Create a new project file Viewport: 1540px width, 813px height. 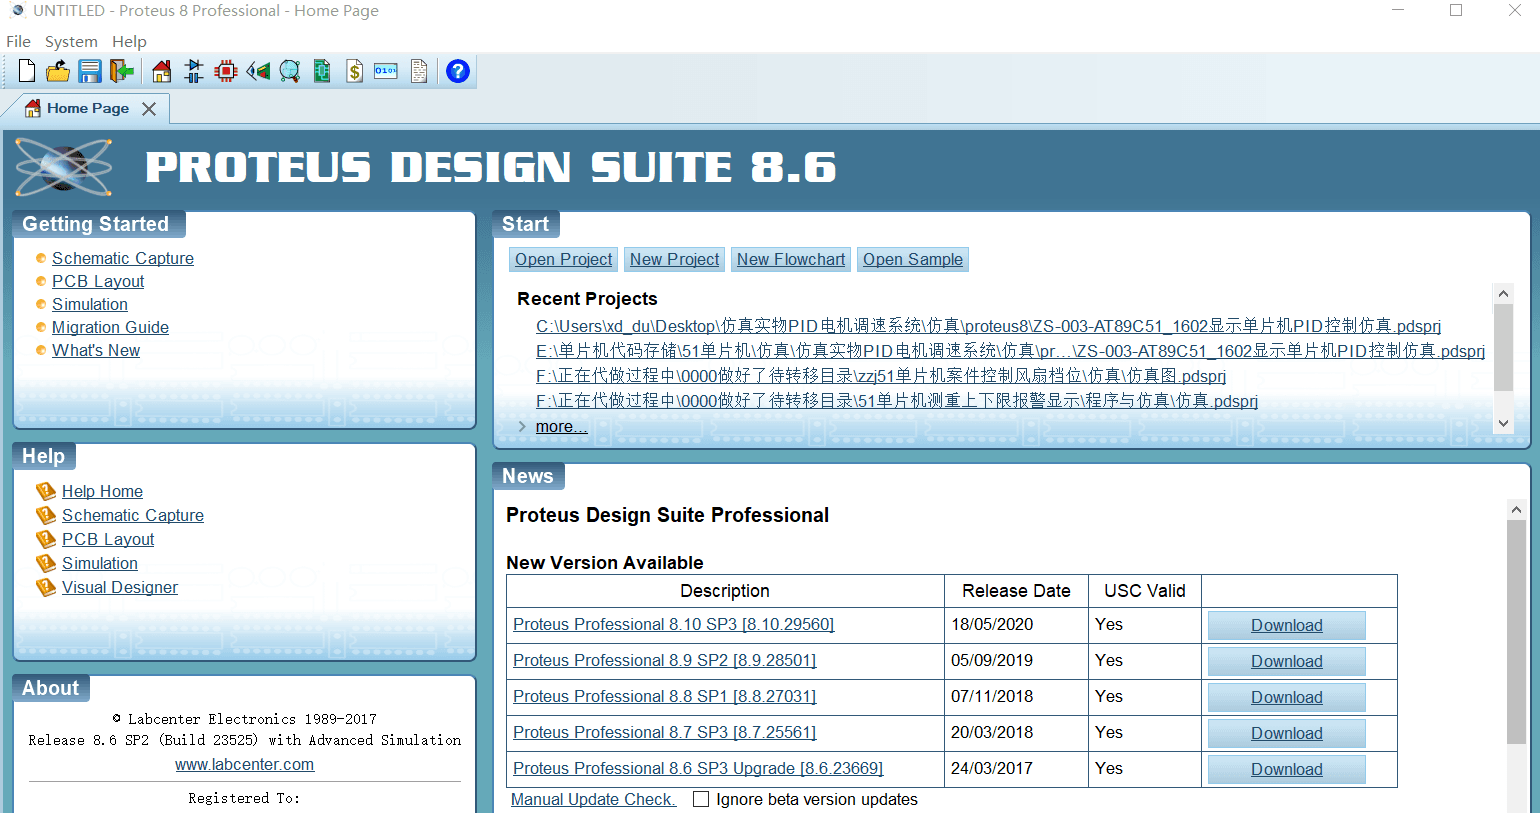[26, 71]
